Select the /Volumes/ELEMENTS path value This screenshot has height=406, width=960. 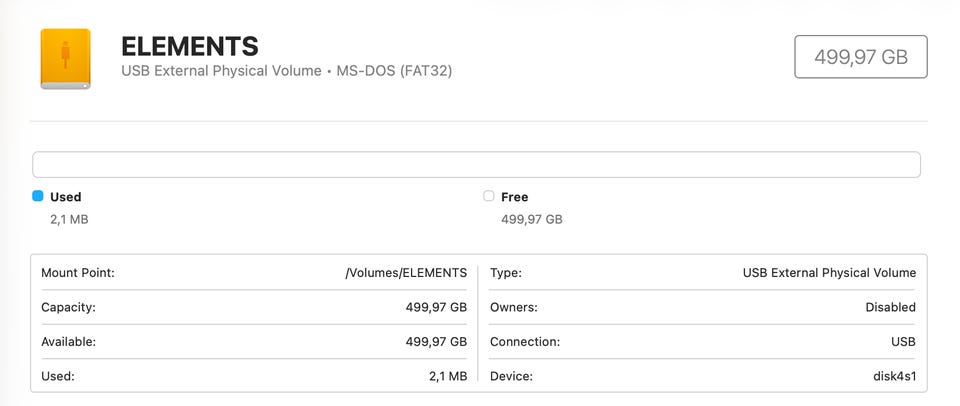coord(406,273)
